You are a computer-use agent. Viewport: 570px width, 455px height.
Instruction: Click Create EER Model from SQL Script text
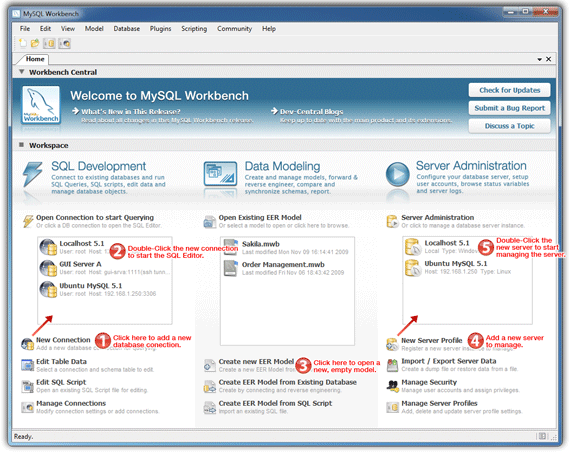[x=275, y=403]
